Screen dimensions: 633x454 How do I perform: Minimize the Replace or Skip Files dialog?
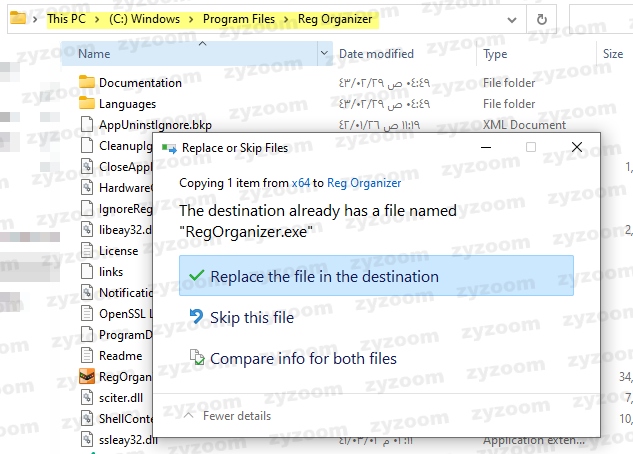(486, 147)
